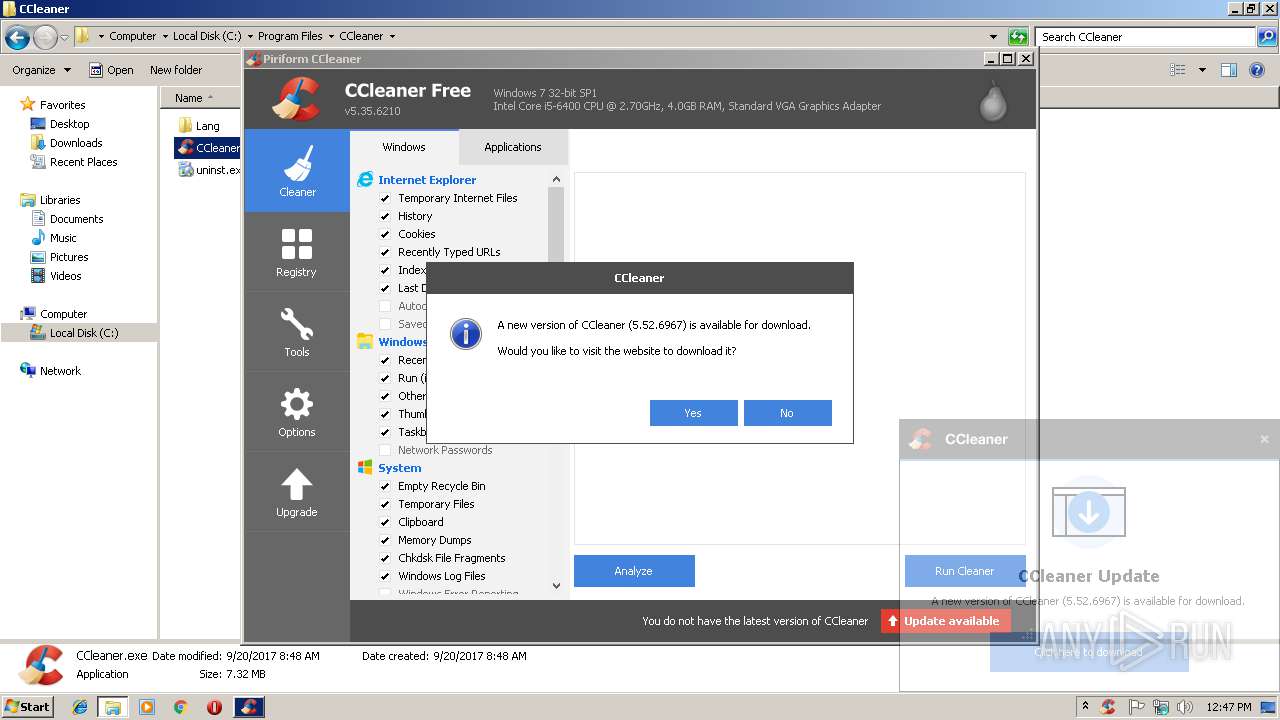The height and width of the screenshot is (720, 1280).
Task: Click Yes to visit the download website
Action: point(693,413)
